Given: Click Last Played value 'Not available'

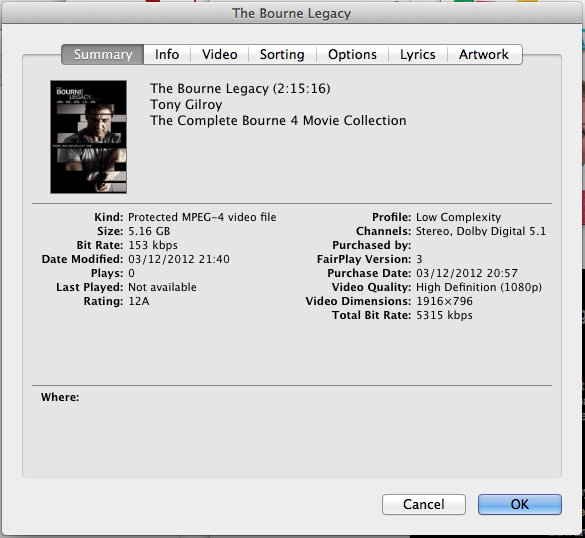Looking at the screenshot, I should pos(162,287).
